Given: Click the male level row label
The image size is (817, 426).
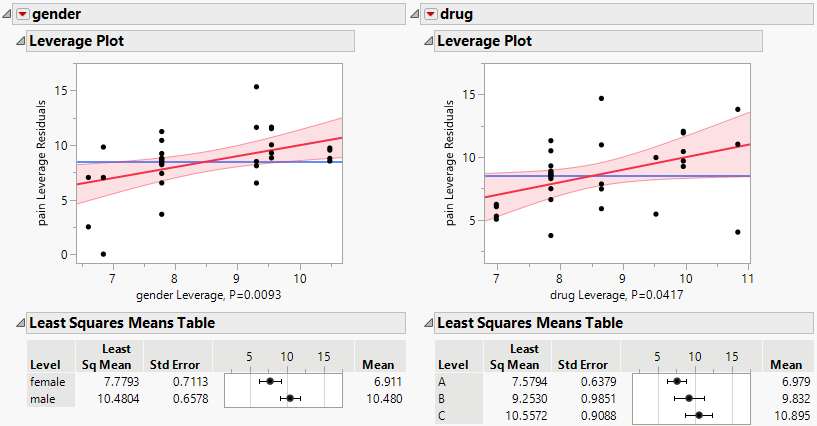Looking at the screenshot, I should tap(43, 398).
